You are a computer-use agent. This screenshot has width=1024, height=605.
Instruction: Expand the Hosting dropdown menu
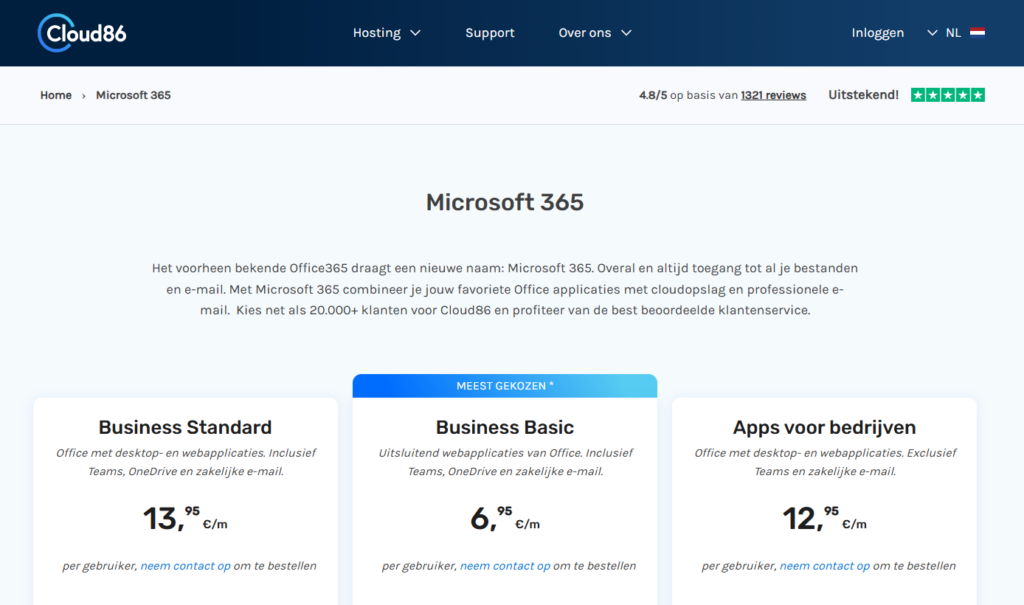386,33
